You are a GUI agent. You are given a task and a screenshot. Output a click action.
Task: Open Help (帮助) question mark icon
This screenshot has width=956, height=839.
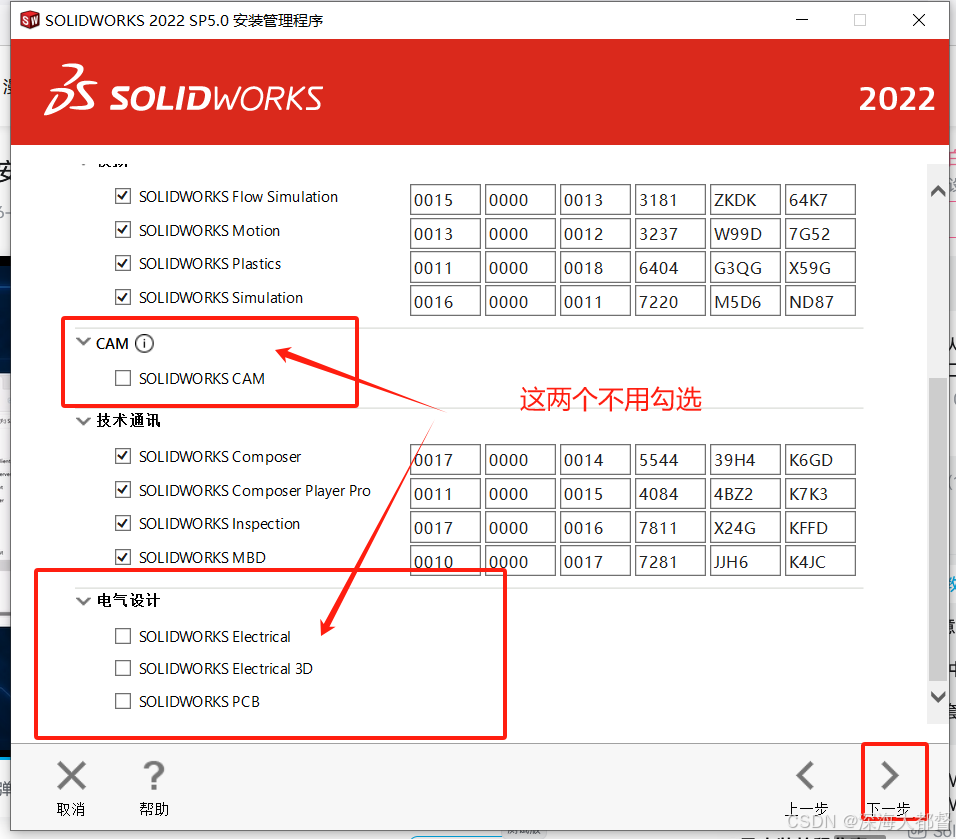point(154,776)
